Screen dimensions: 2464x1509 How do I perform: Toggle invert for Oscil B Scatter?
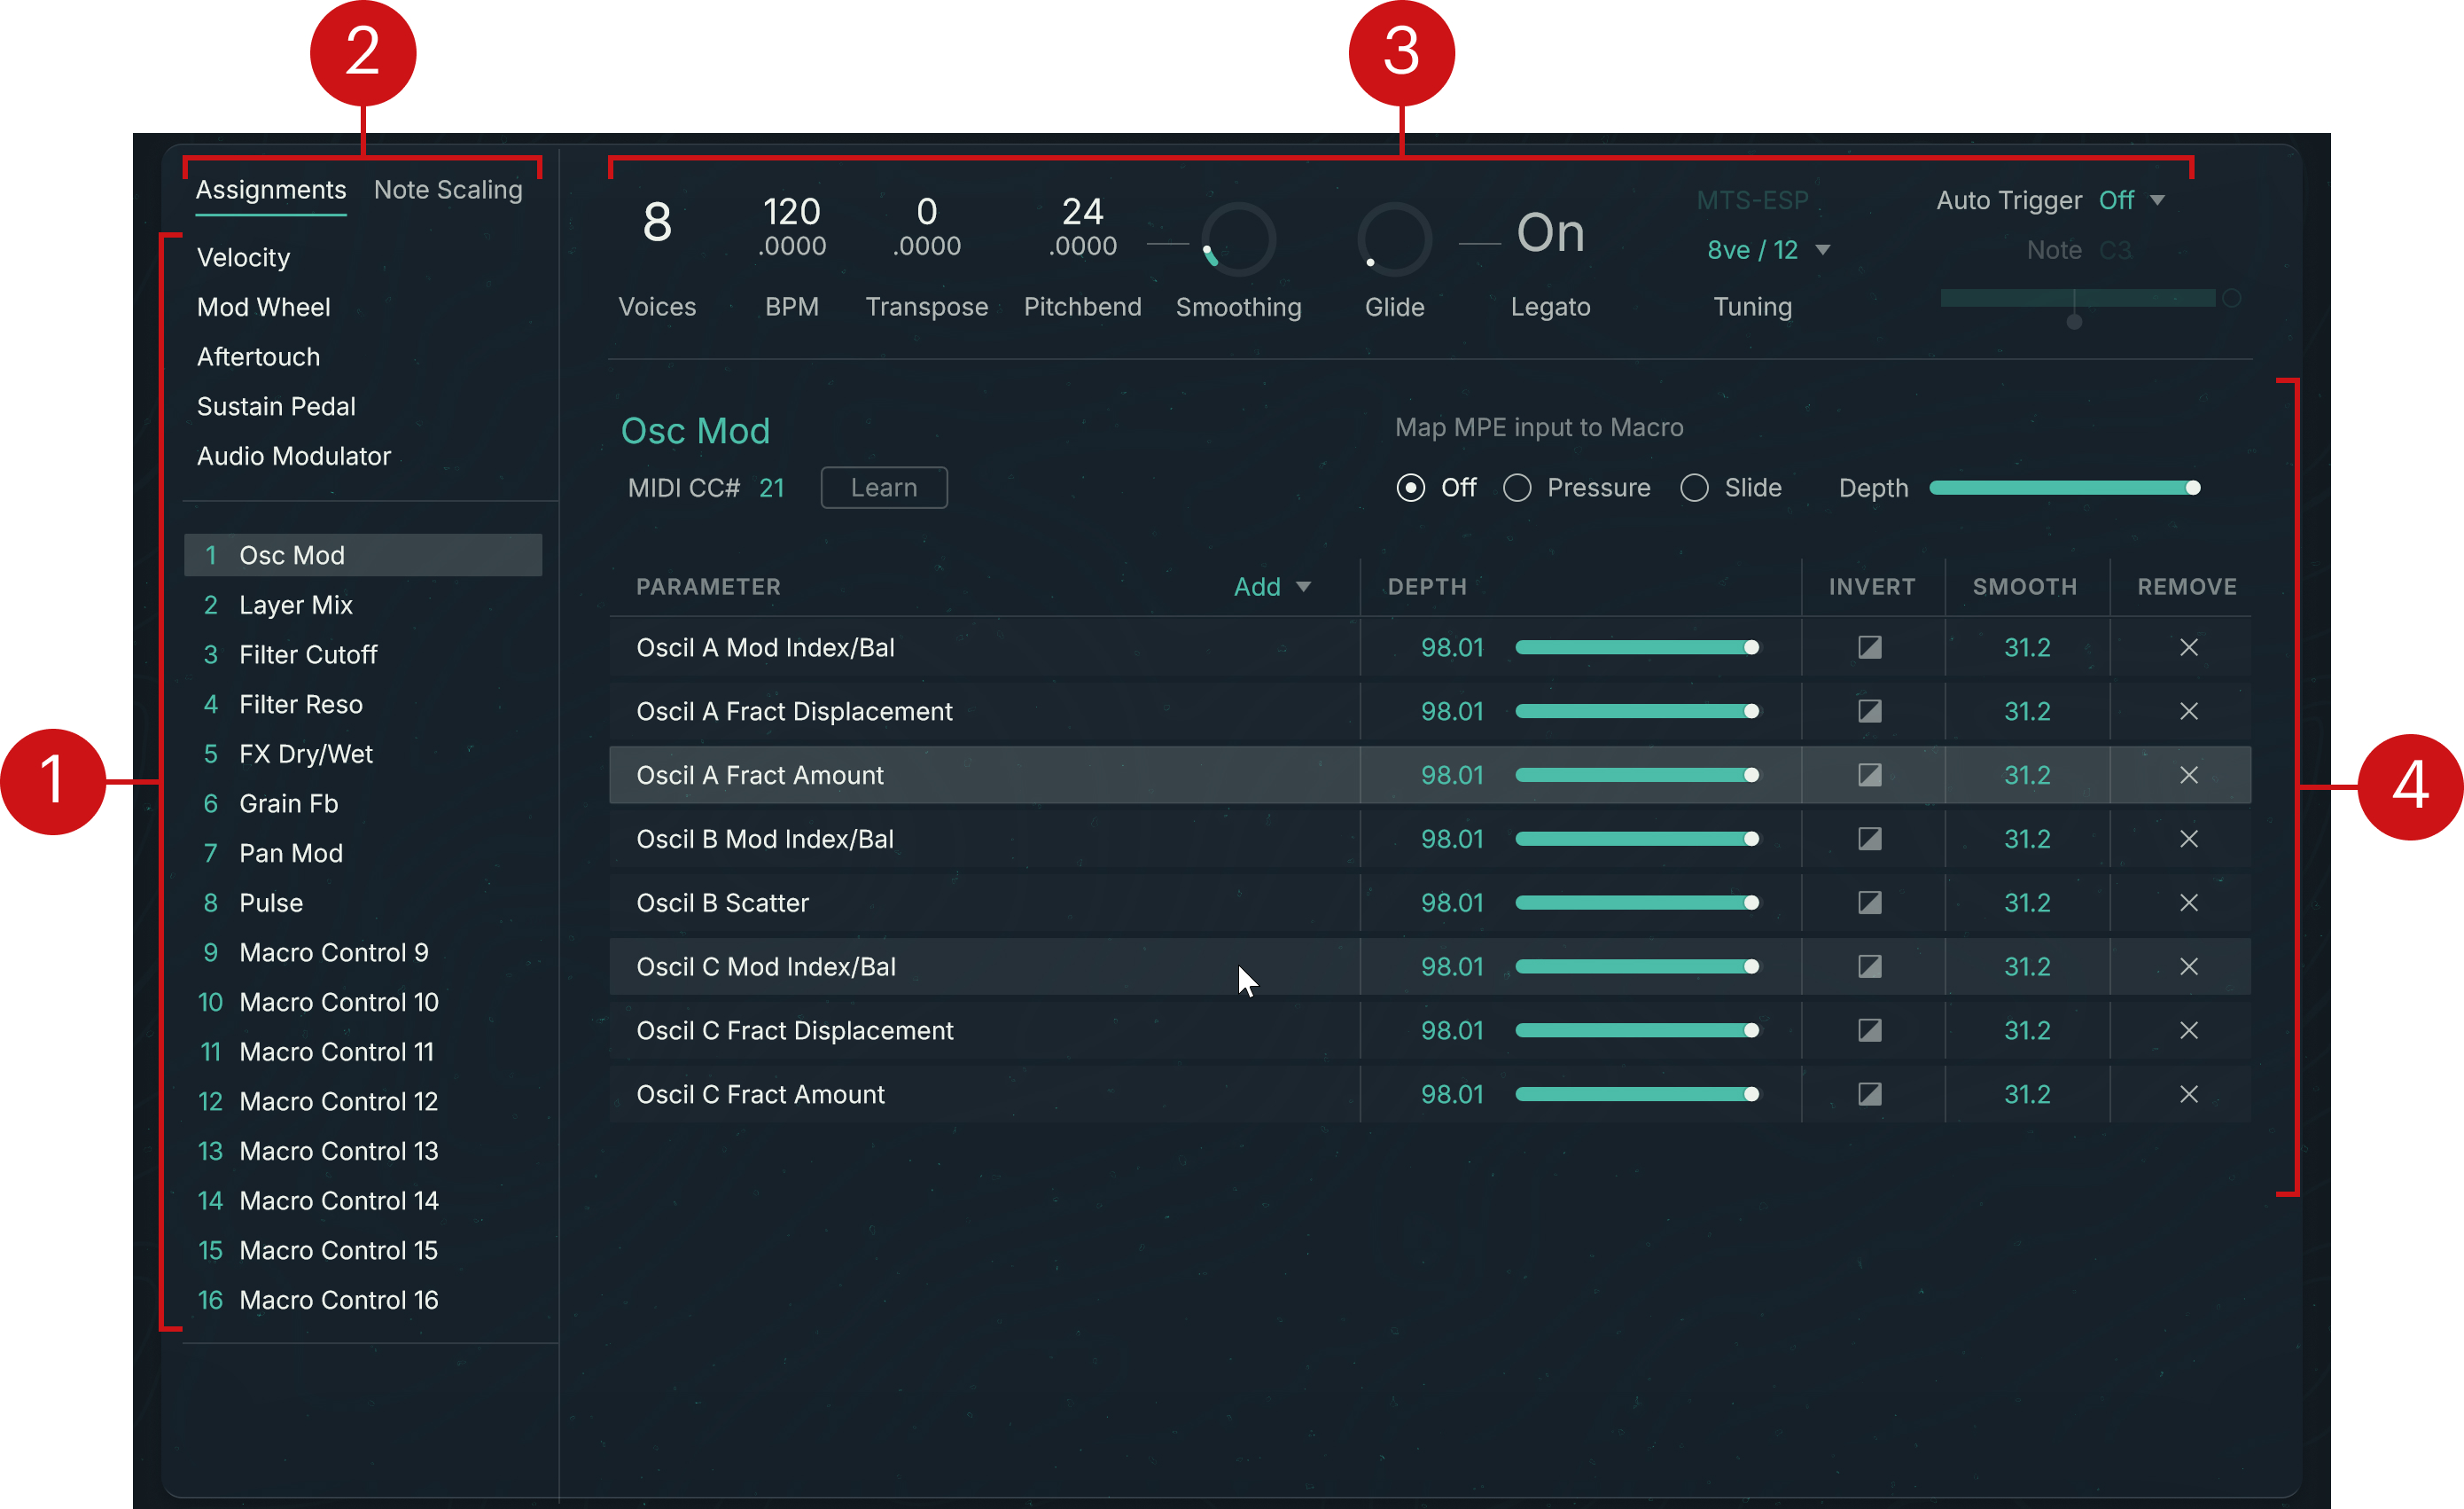(1869, 903)
